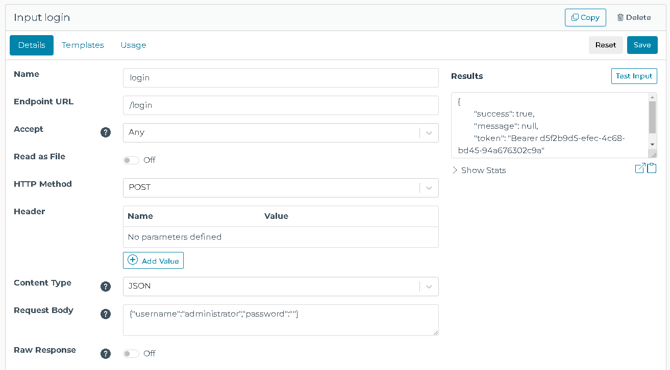Click the Test Input button
Screen dimensions: 670x370
(x=634, y=76)
